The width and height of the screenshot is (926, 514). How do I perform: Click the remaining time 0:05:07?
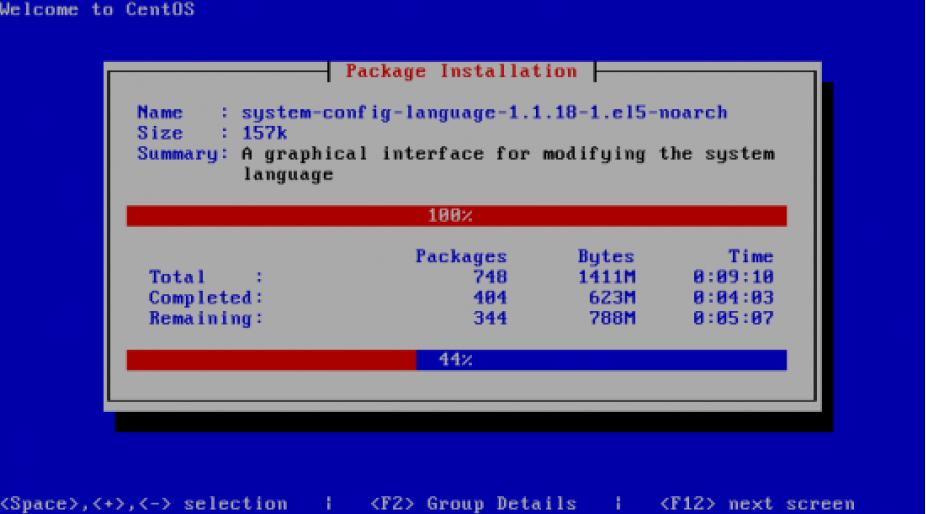733,318
